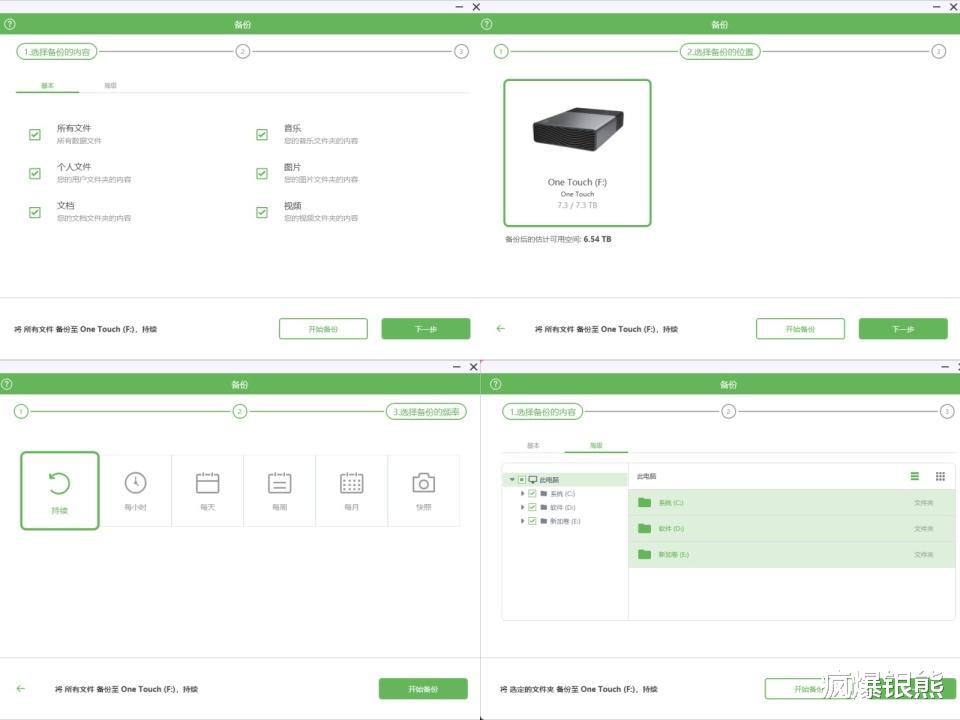Switch to 高级 tab in the top-left window
Image resolution: width=960 pixels, height=720 pixels.
(x=110, y=86)
